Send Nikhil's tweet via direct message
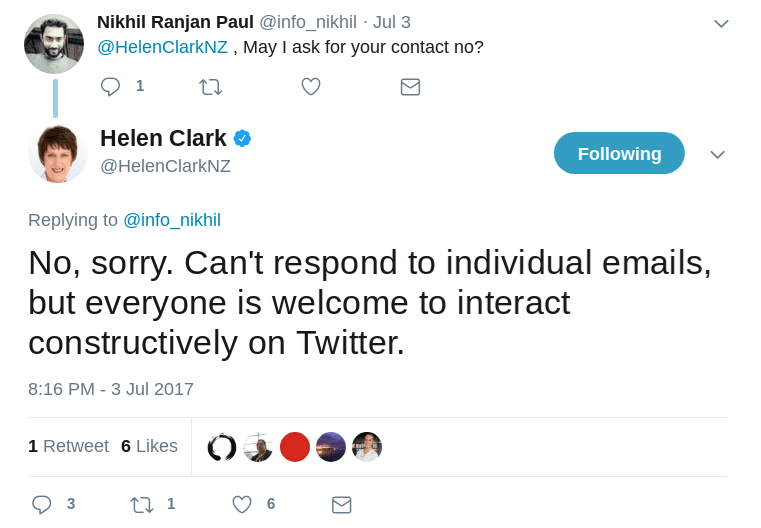This screenshot has width=761, height=528. [x=410, y=87]
